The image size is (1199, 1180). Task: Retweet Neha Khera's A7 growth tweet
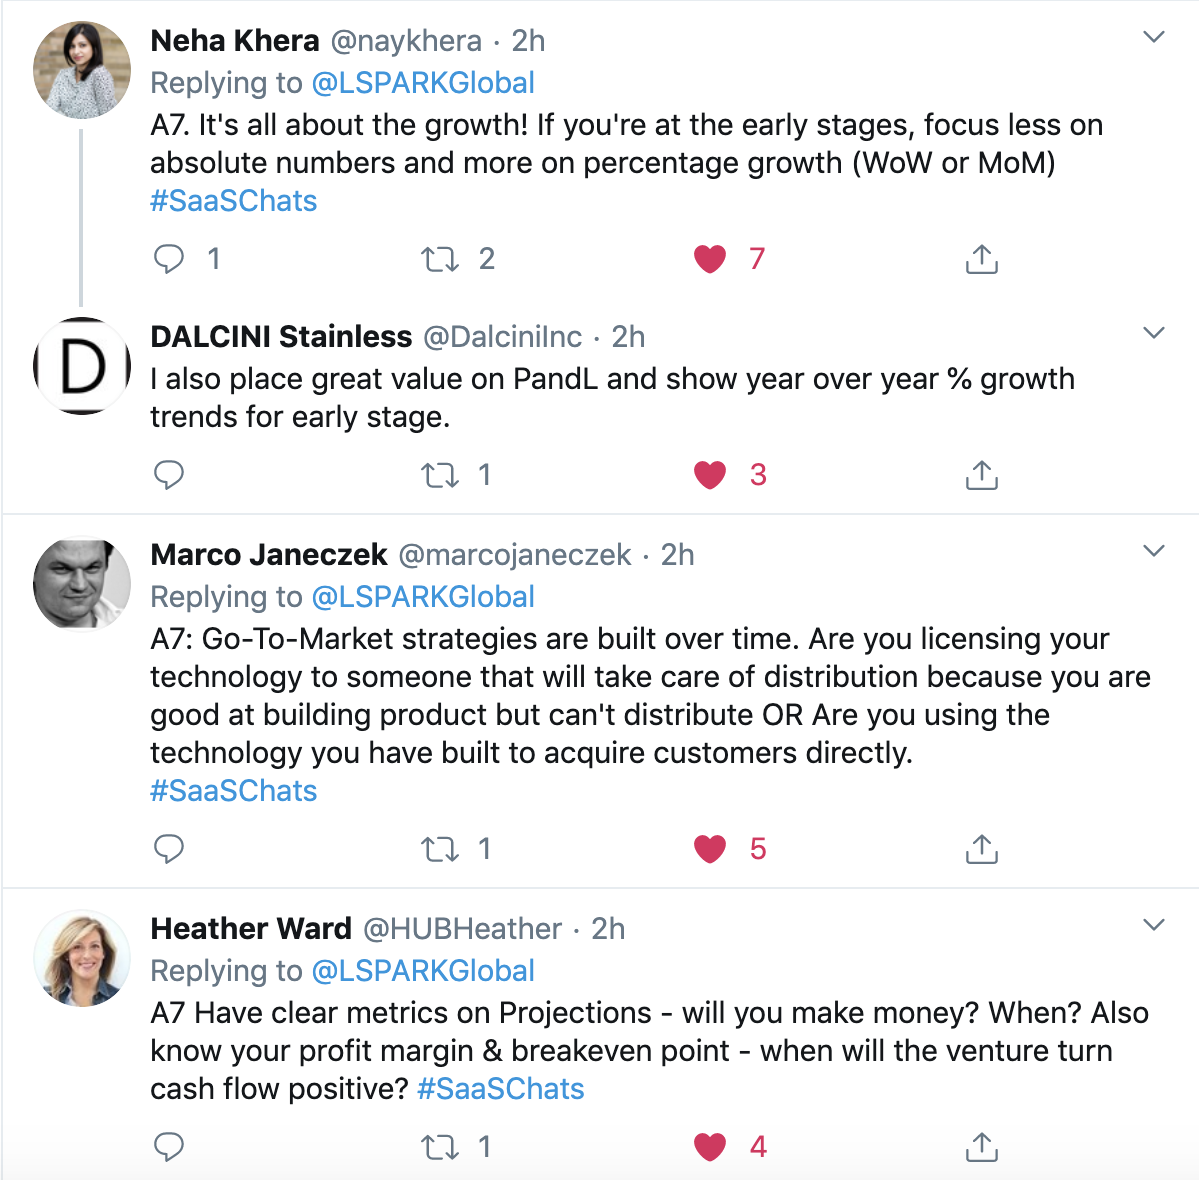pyautogui.click(x=440, y=259)
